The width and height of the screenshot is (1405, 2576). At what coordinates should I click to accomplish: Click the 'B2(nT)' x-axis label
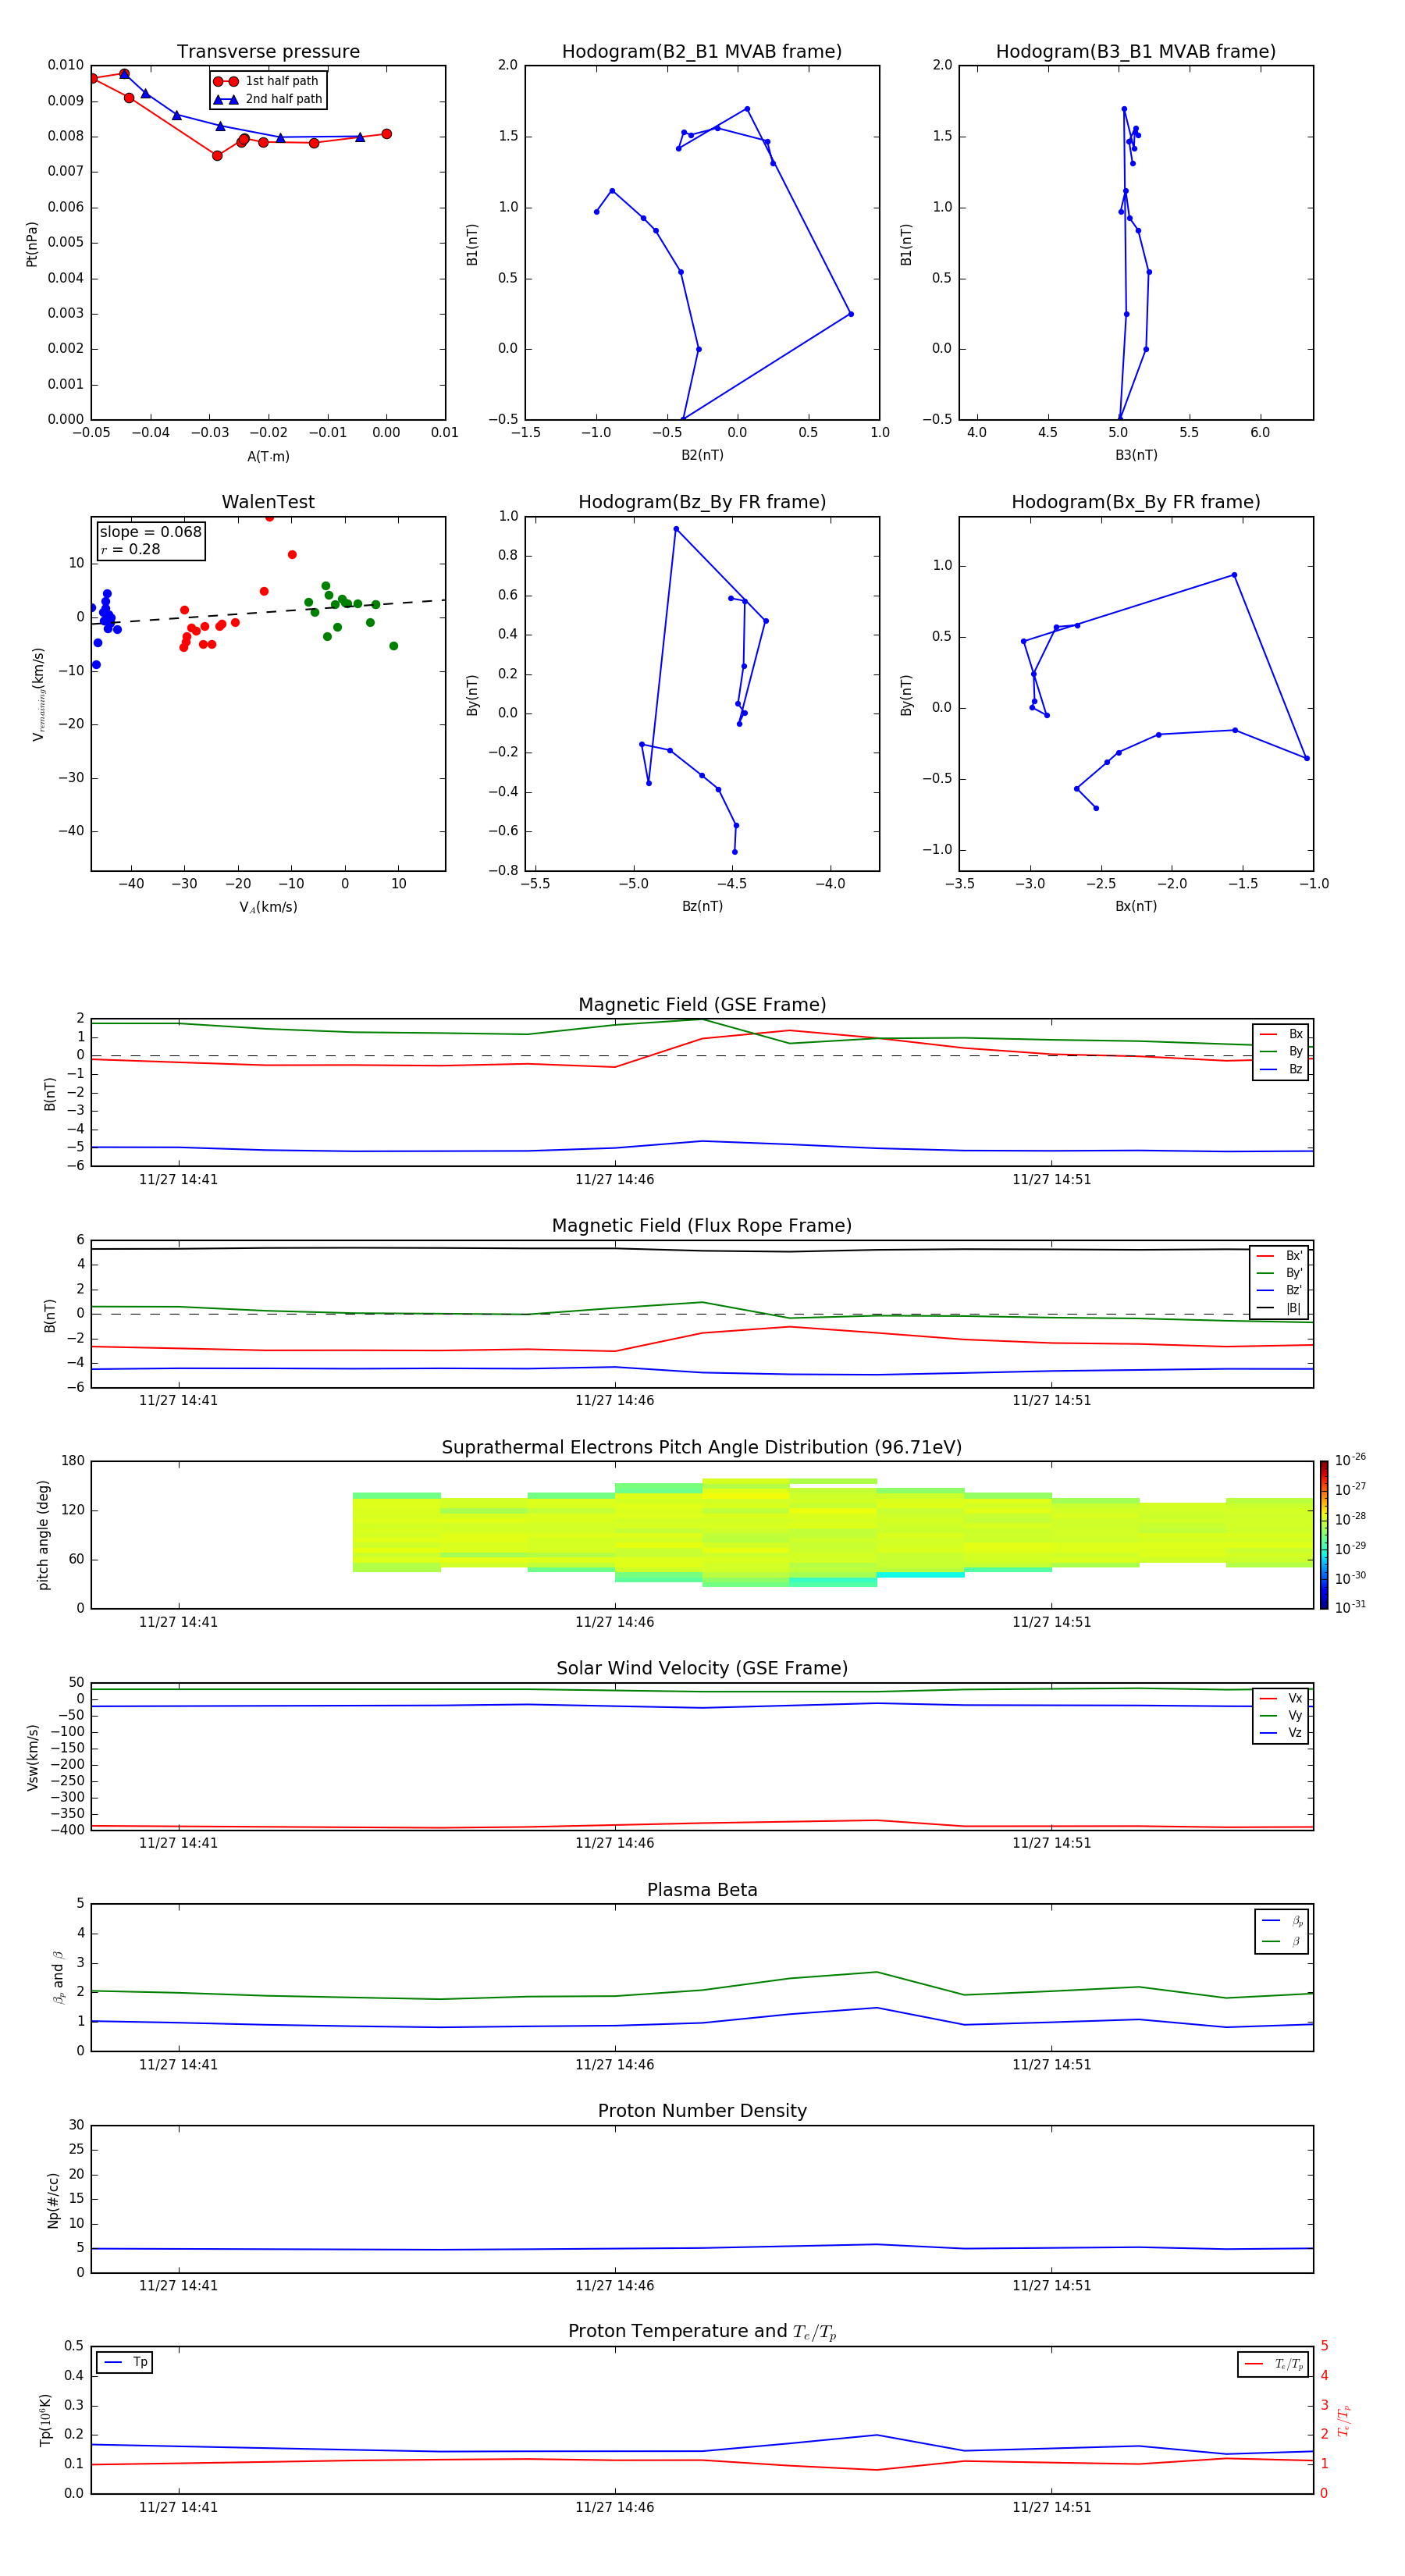[x=702, y=455]
